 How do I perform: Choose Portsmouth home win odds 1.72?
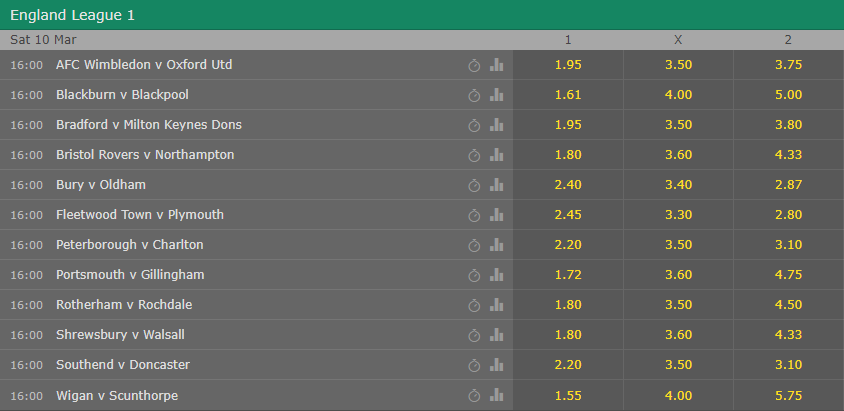568,275
